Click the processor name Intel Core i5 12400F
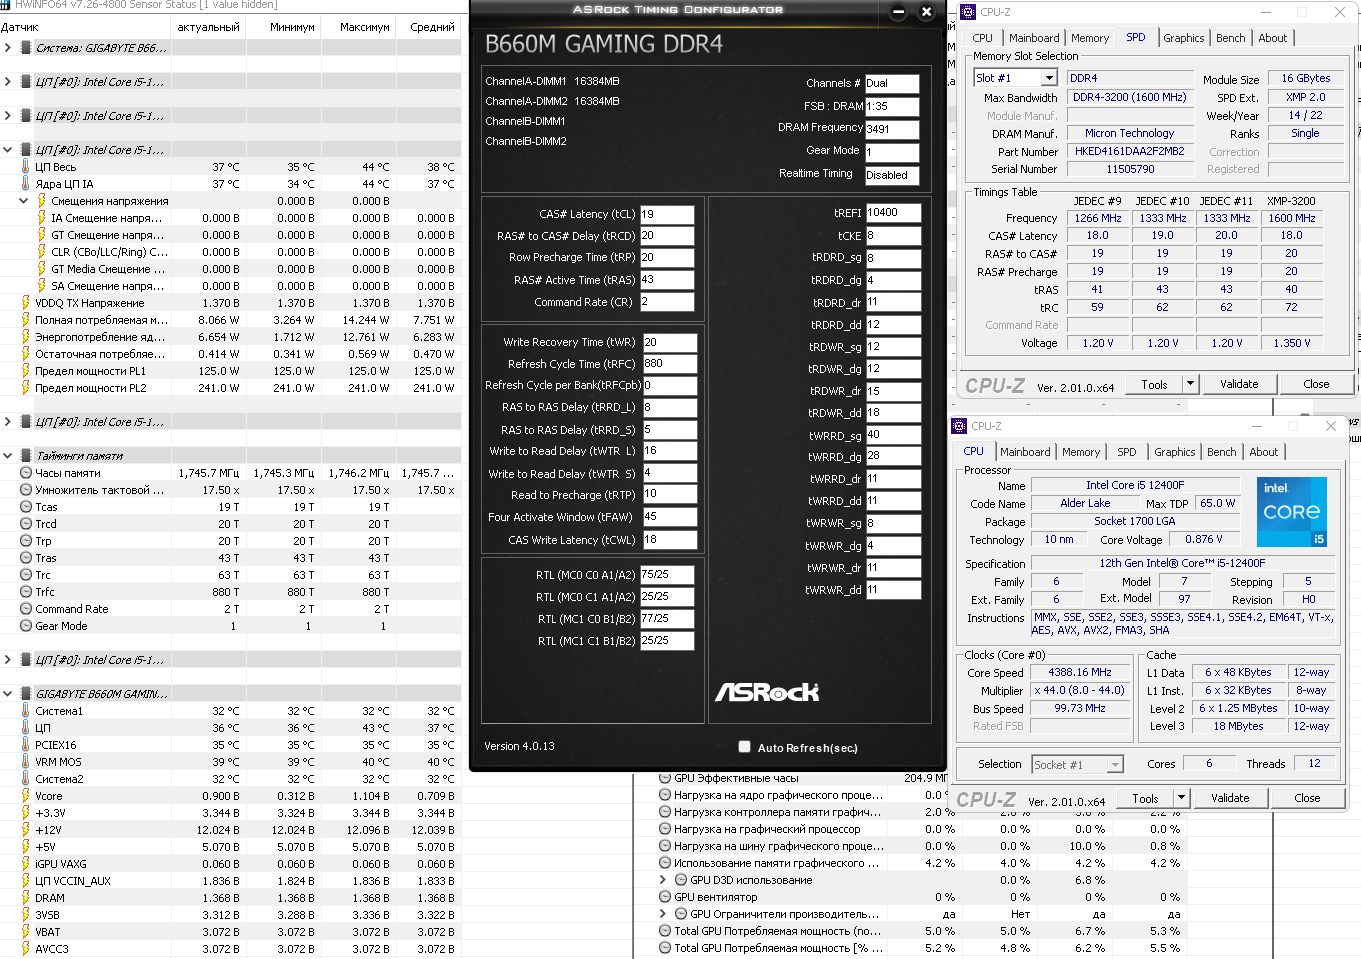This screenshot has height=959, width=1361. (1135, 485)
